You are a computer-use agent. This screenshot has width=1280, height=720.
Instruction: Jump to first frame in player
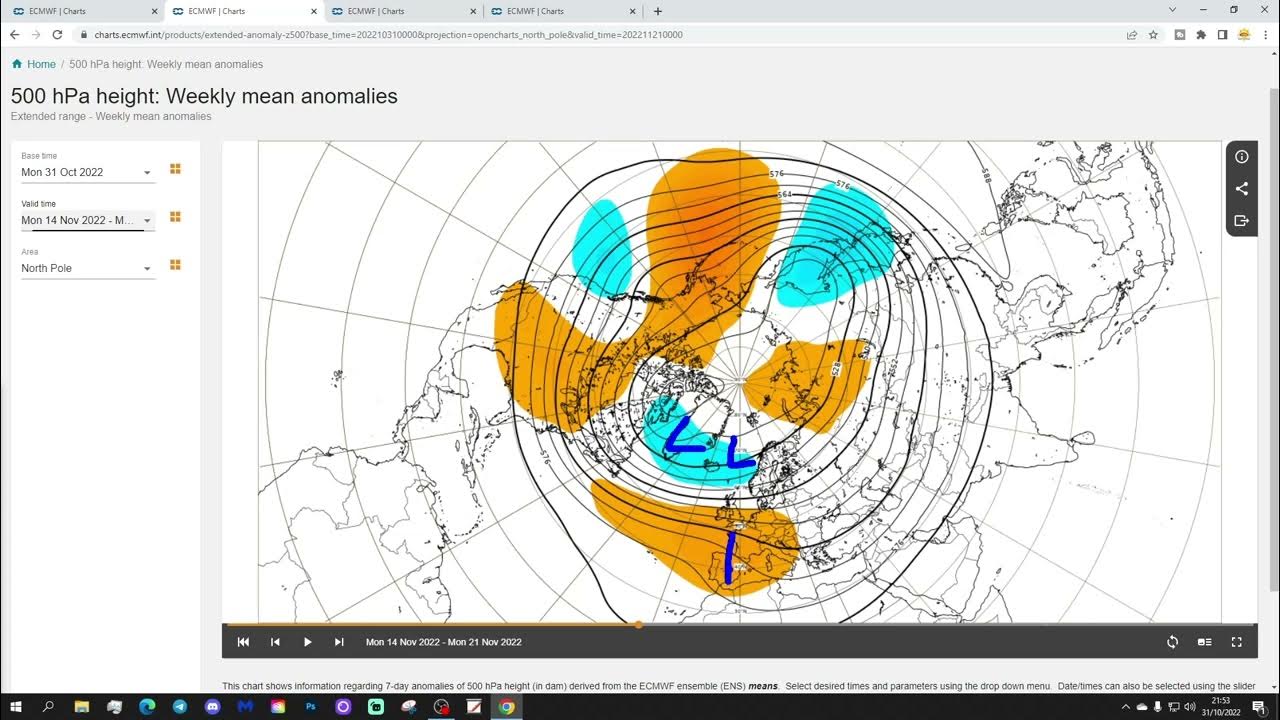[x=243, y=642]
